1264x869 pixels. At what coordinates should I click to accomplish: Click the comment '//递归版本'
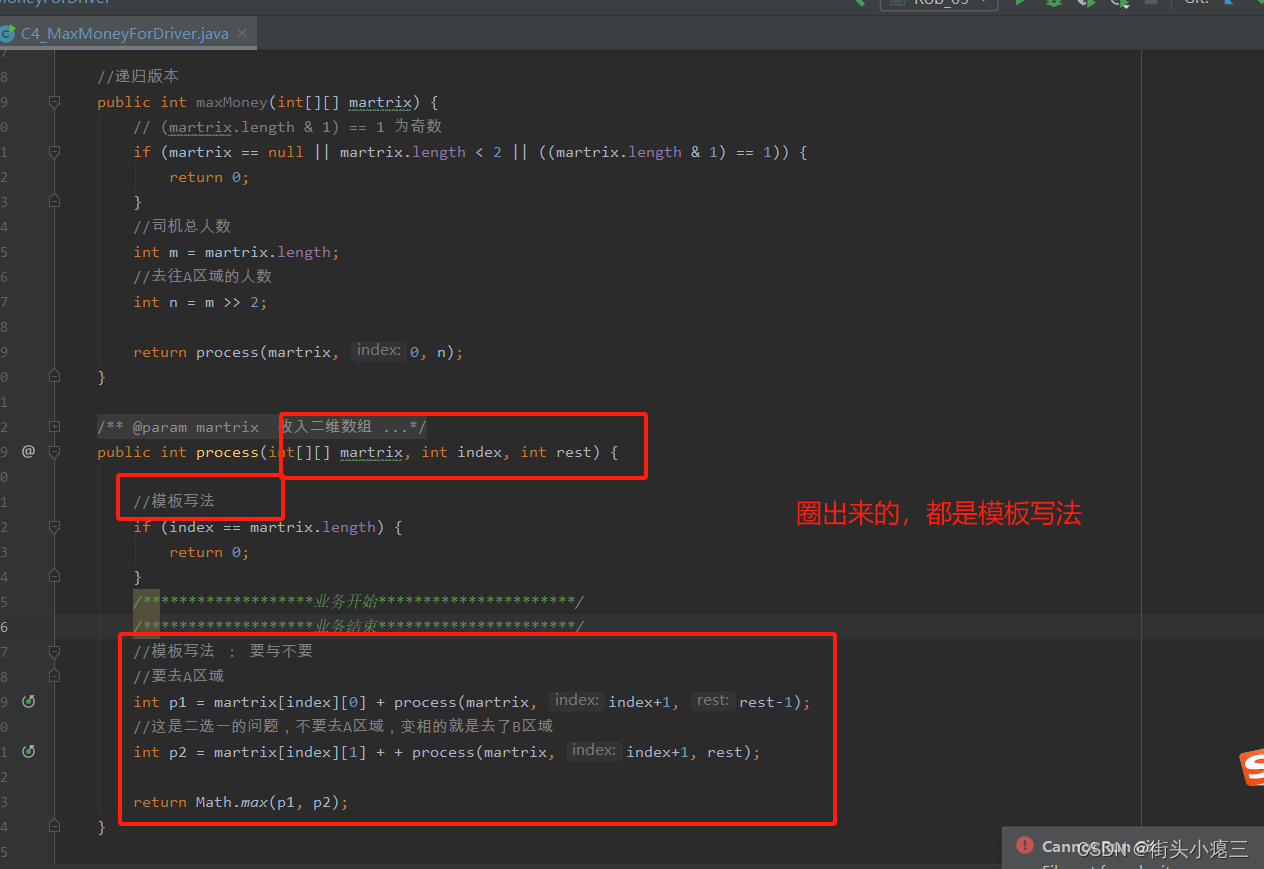138,77
